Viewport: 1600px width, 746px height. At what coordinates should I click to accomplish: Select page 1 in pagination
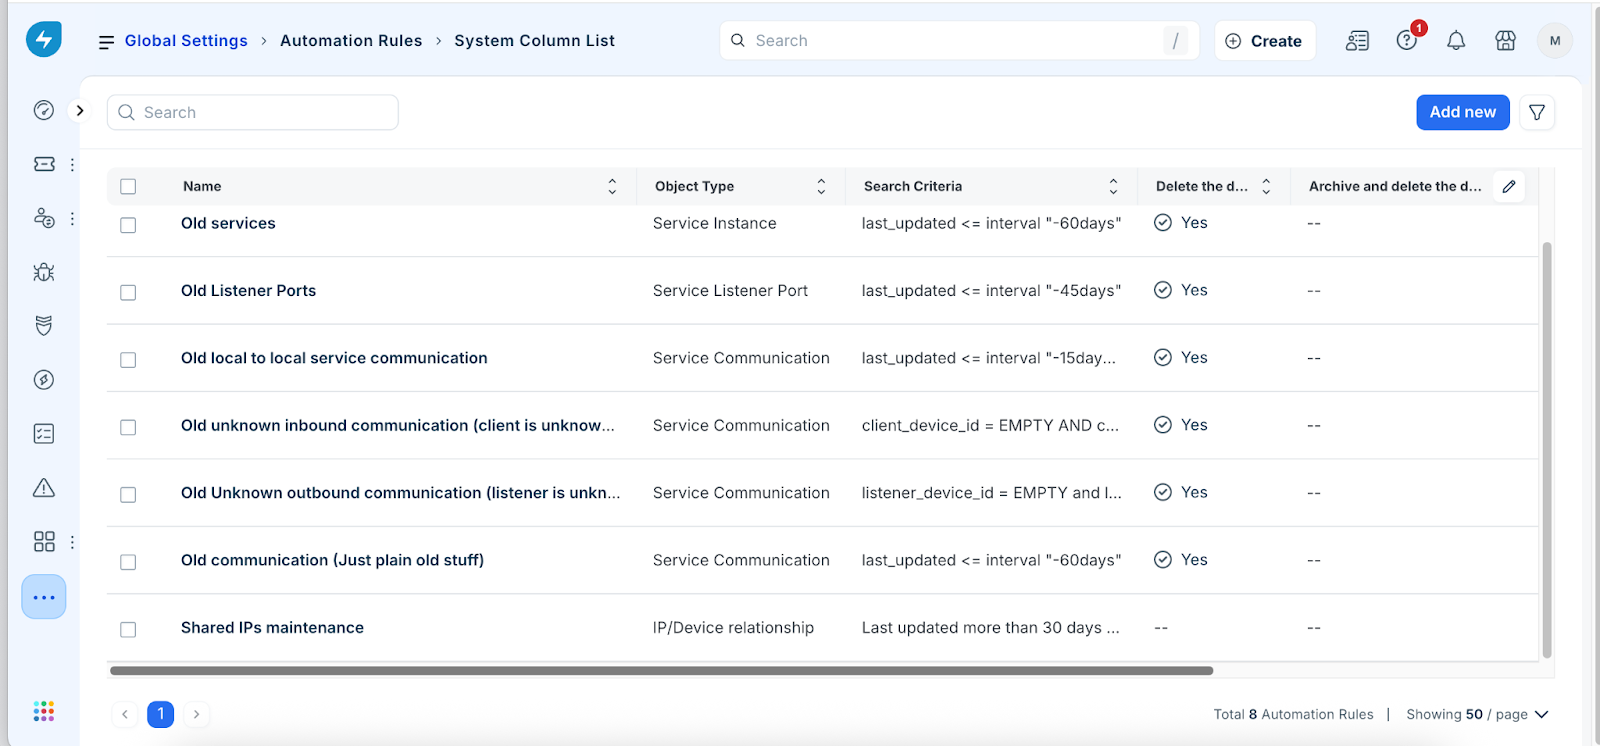point(161,714)
